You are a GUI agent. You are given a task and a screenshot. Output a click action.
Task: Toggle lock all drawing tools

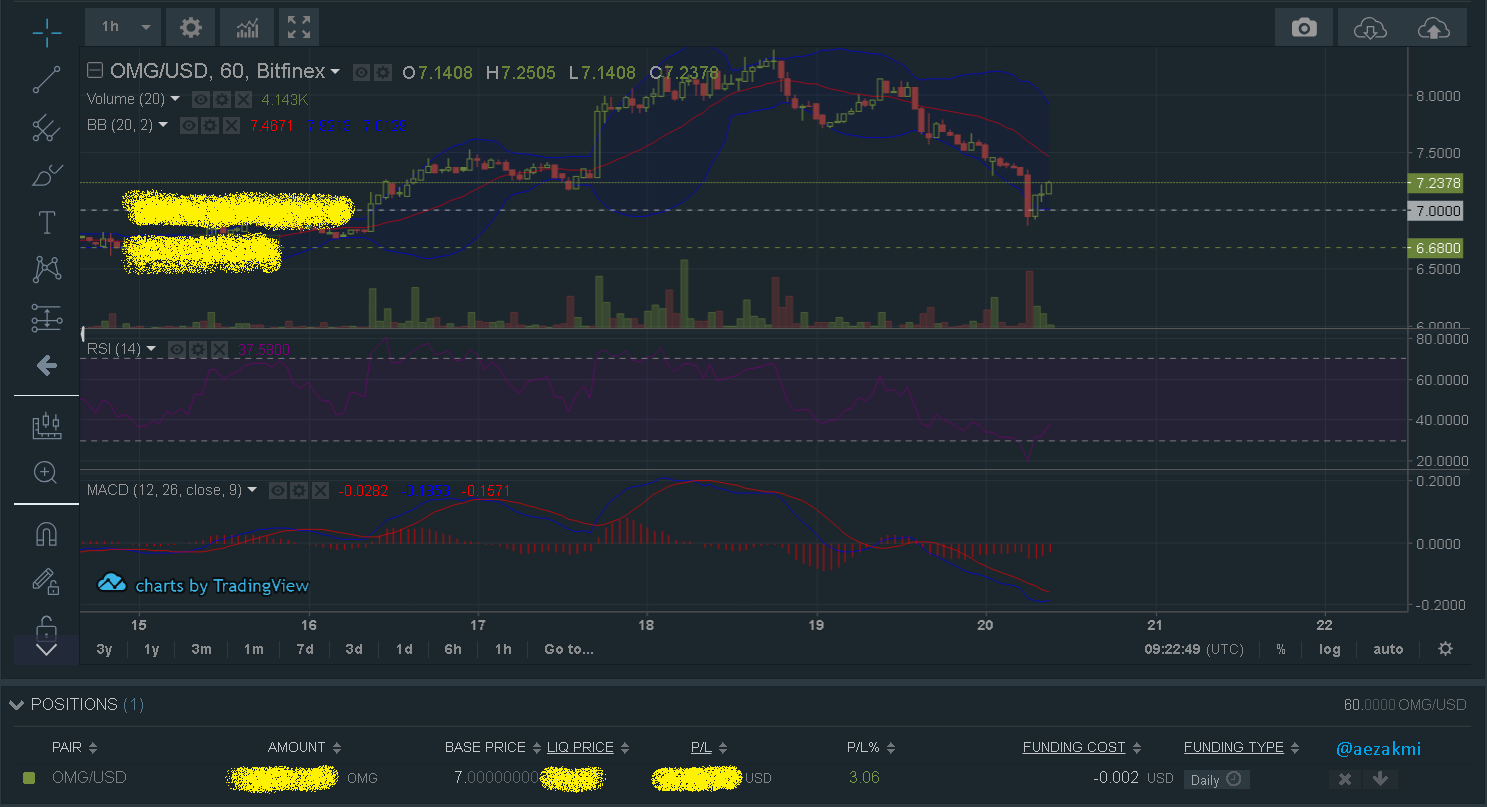46,626
